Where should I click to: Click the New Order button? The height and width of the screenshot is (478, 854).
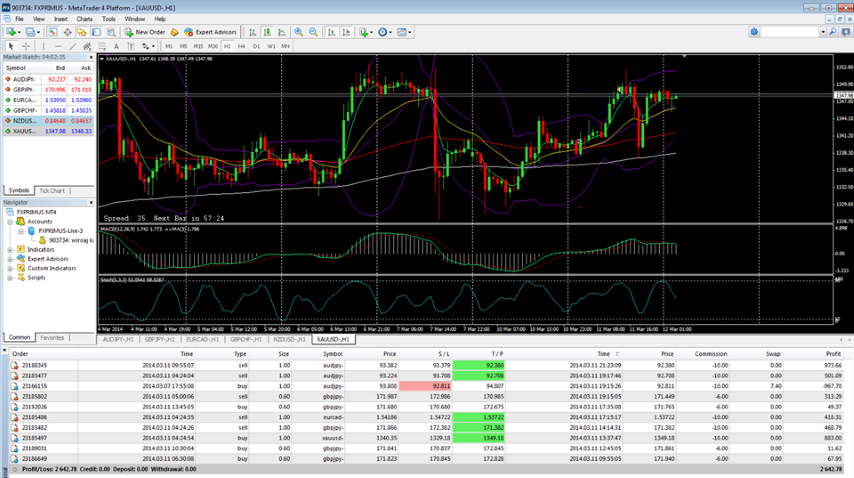pos(145,32)
